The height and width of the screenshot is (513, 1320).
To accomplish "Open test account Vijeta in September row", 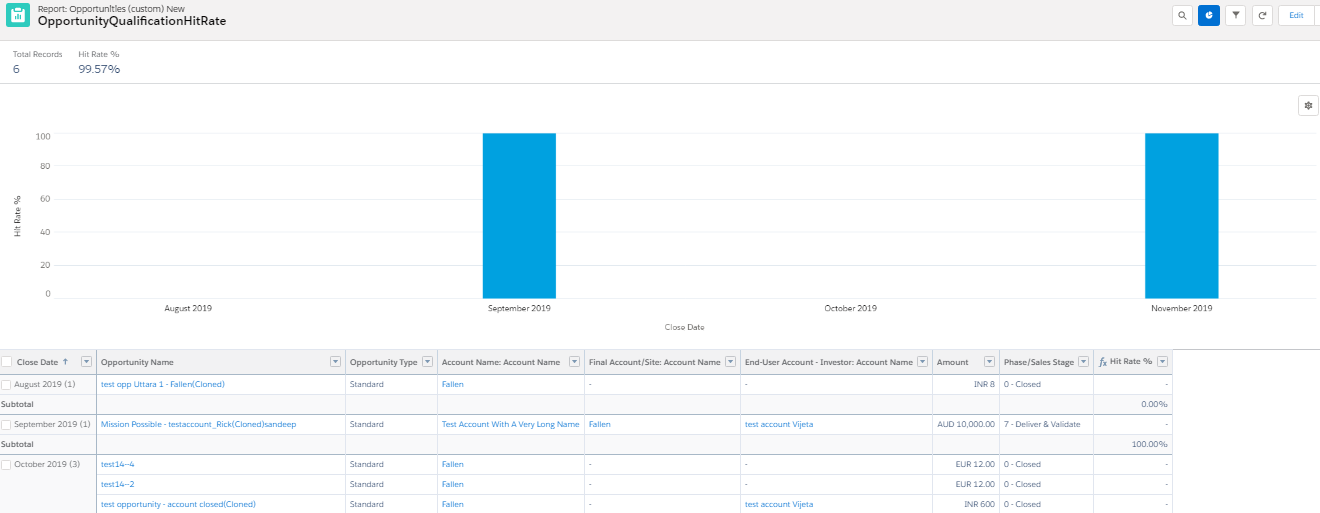I will coord(779,424).
